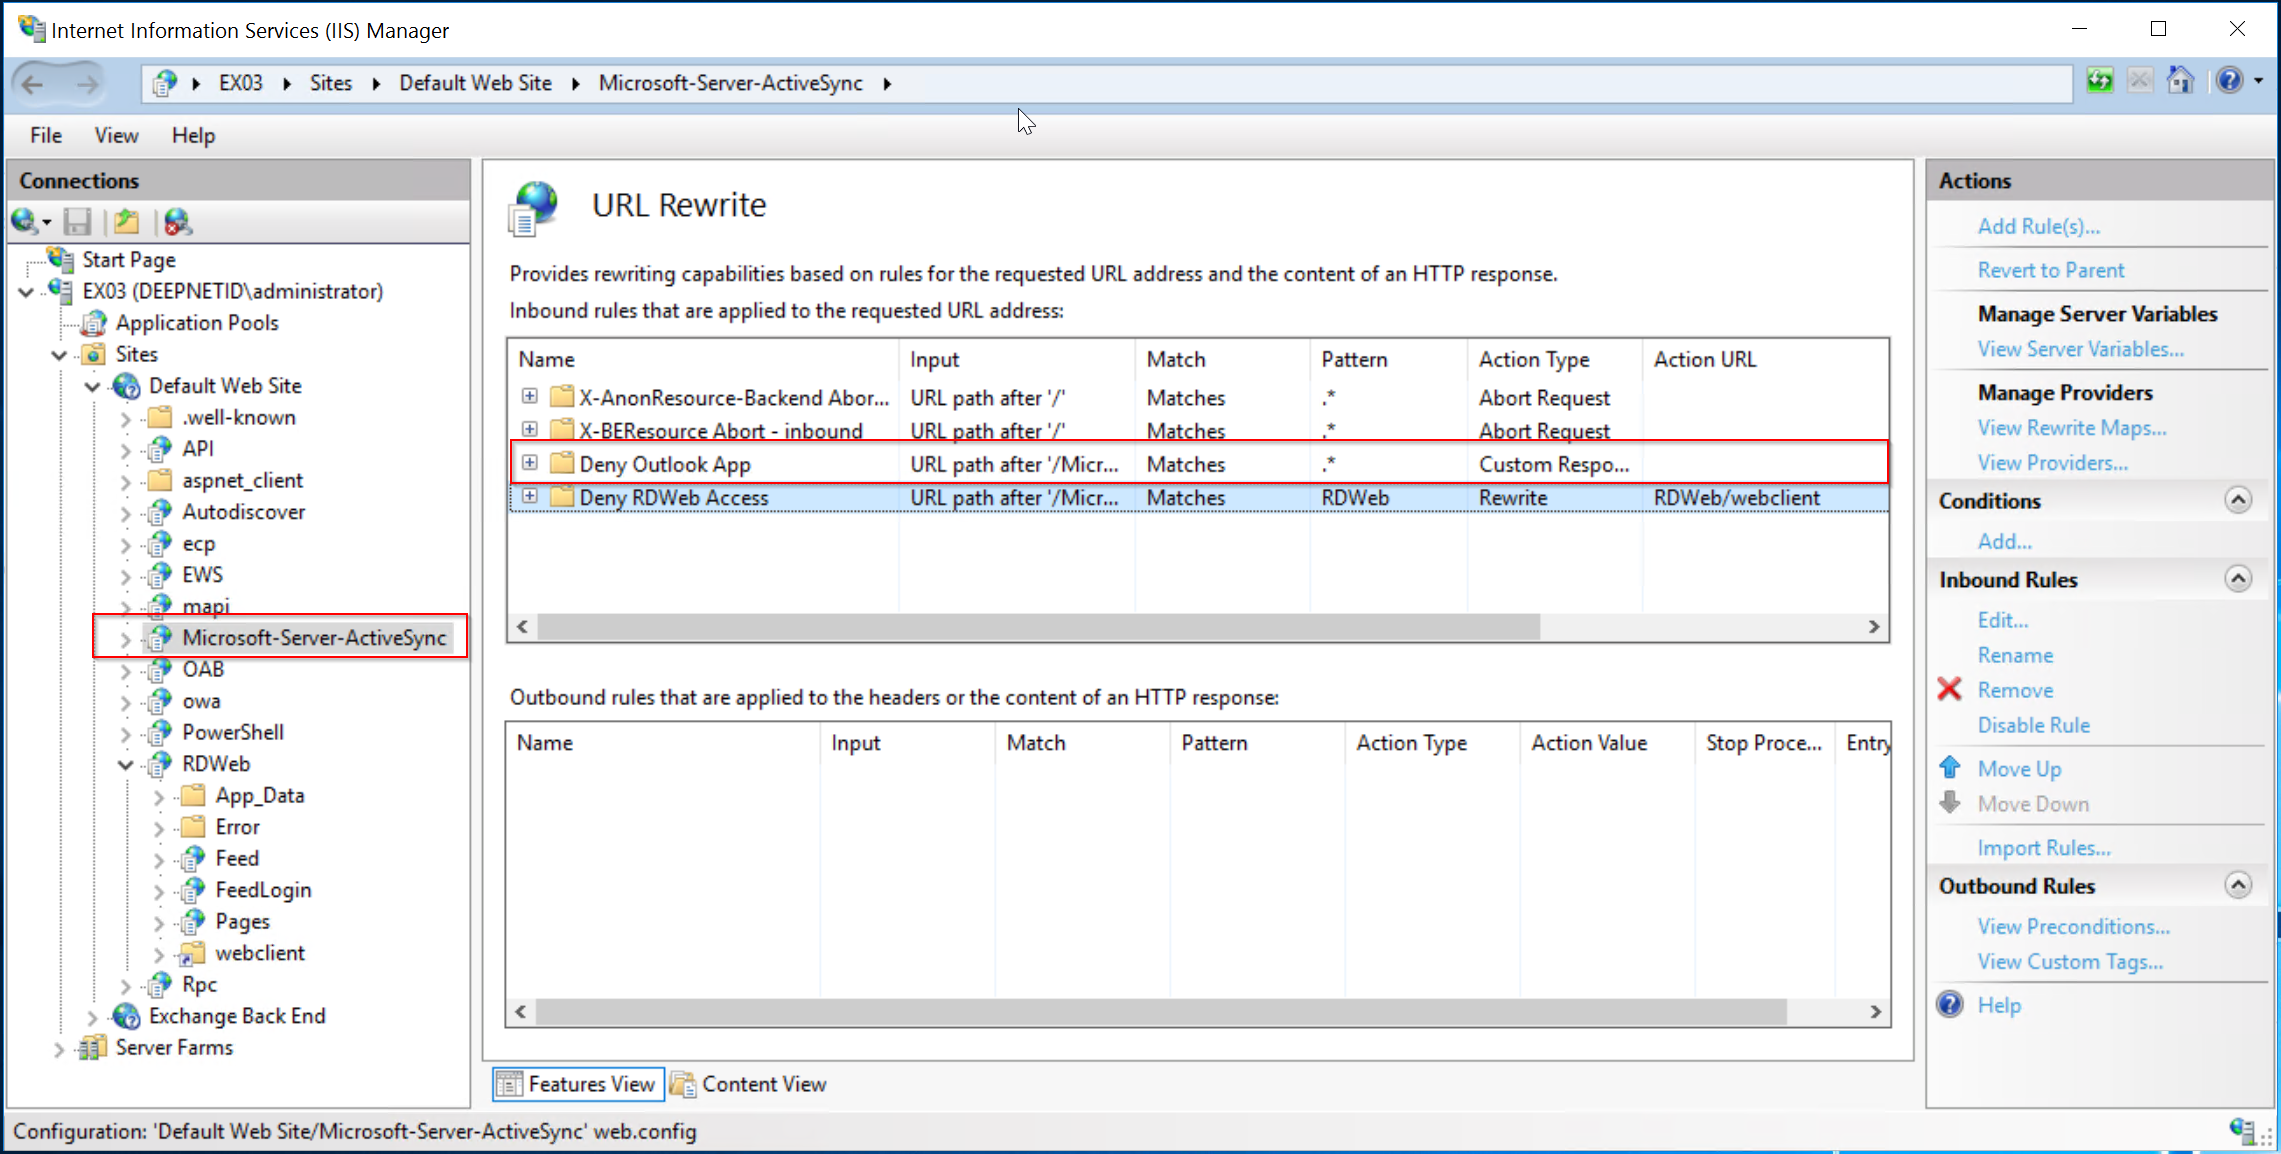Click the help question mark icon at top right
This screenshot has height=1154, width=2281.
click(2229, 81)
